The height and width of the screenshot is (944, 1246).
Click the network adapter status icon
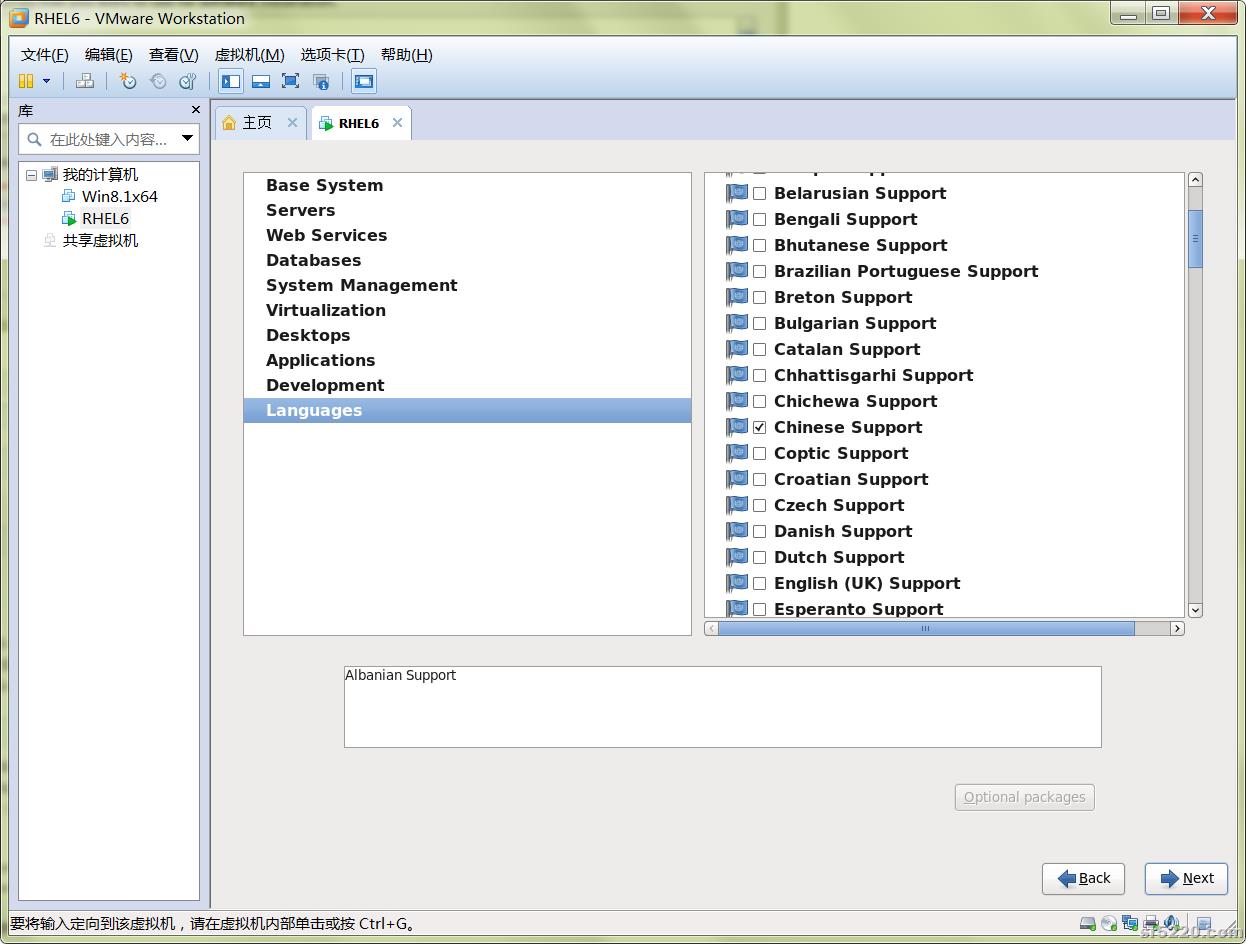[x=1130, y=923]
